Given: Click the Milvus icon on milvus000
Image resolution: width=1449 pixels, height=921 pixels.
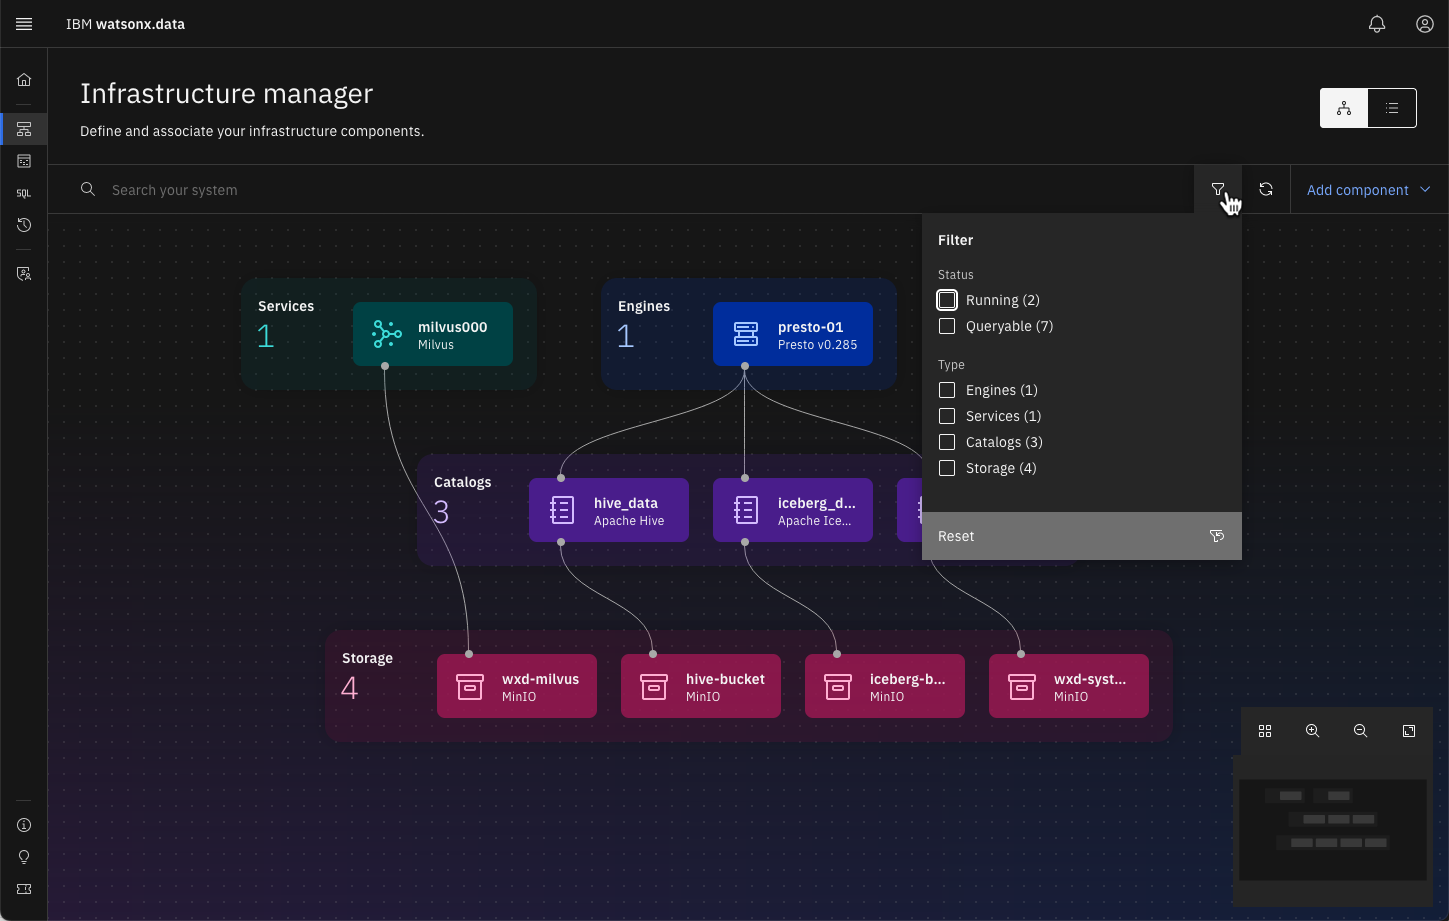Looking at the screenshot, I should (x=386, y=334).
